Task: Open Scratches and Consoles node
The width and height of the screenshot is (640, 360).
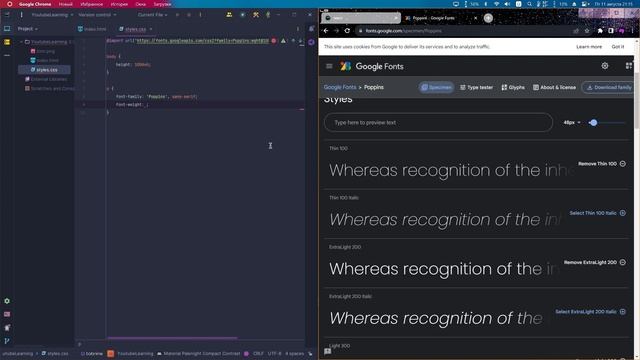Action: (49, 88)
